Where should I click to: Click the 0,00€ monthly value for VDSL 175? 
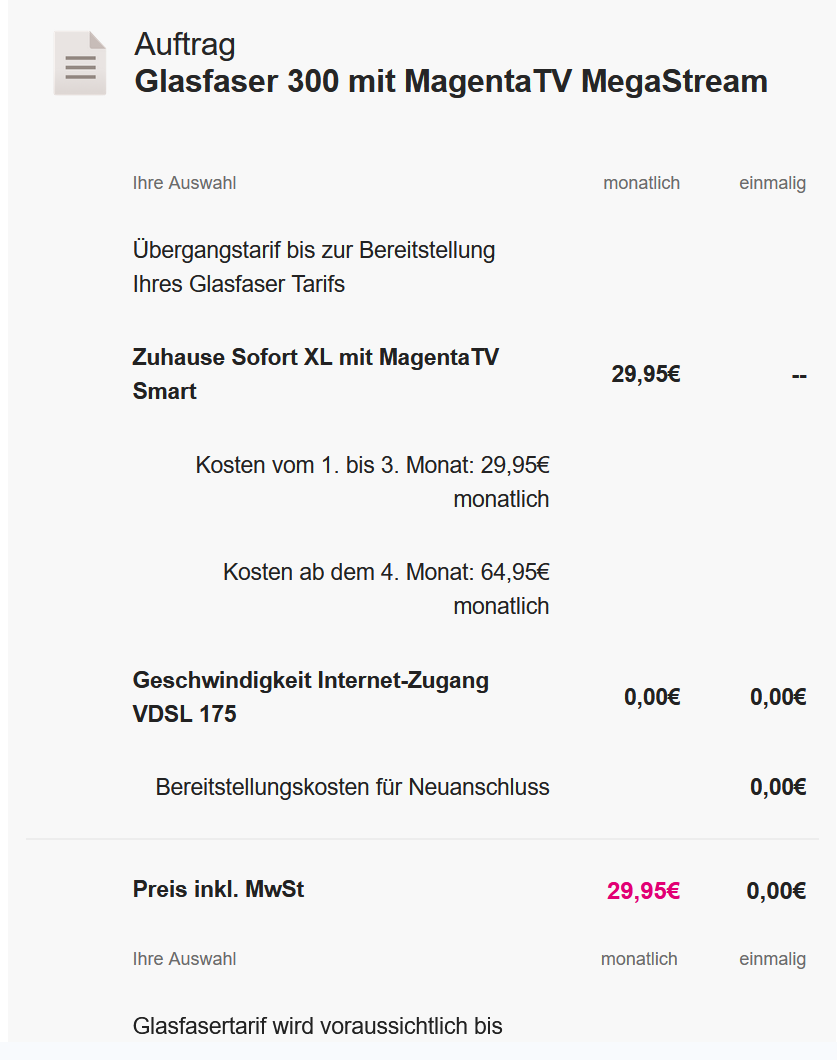point(652,697)
